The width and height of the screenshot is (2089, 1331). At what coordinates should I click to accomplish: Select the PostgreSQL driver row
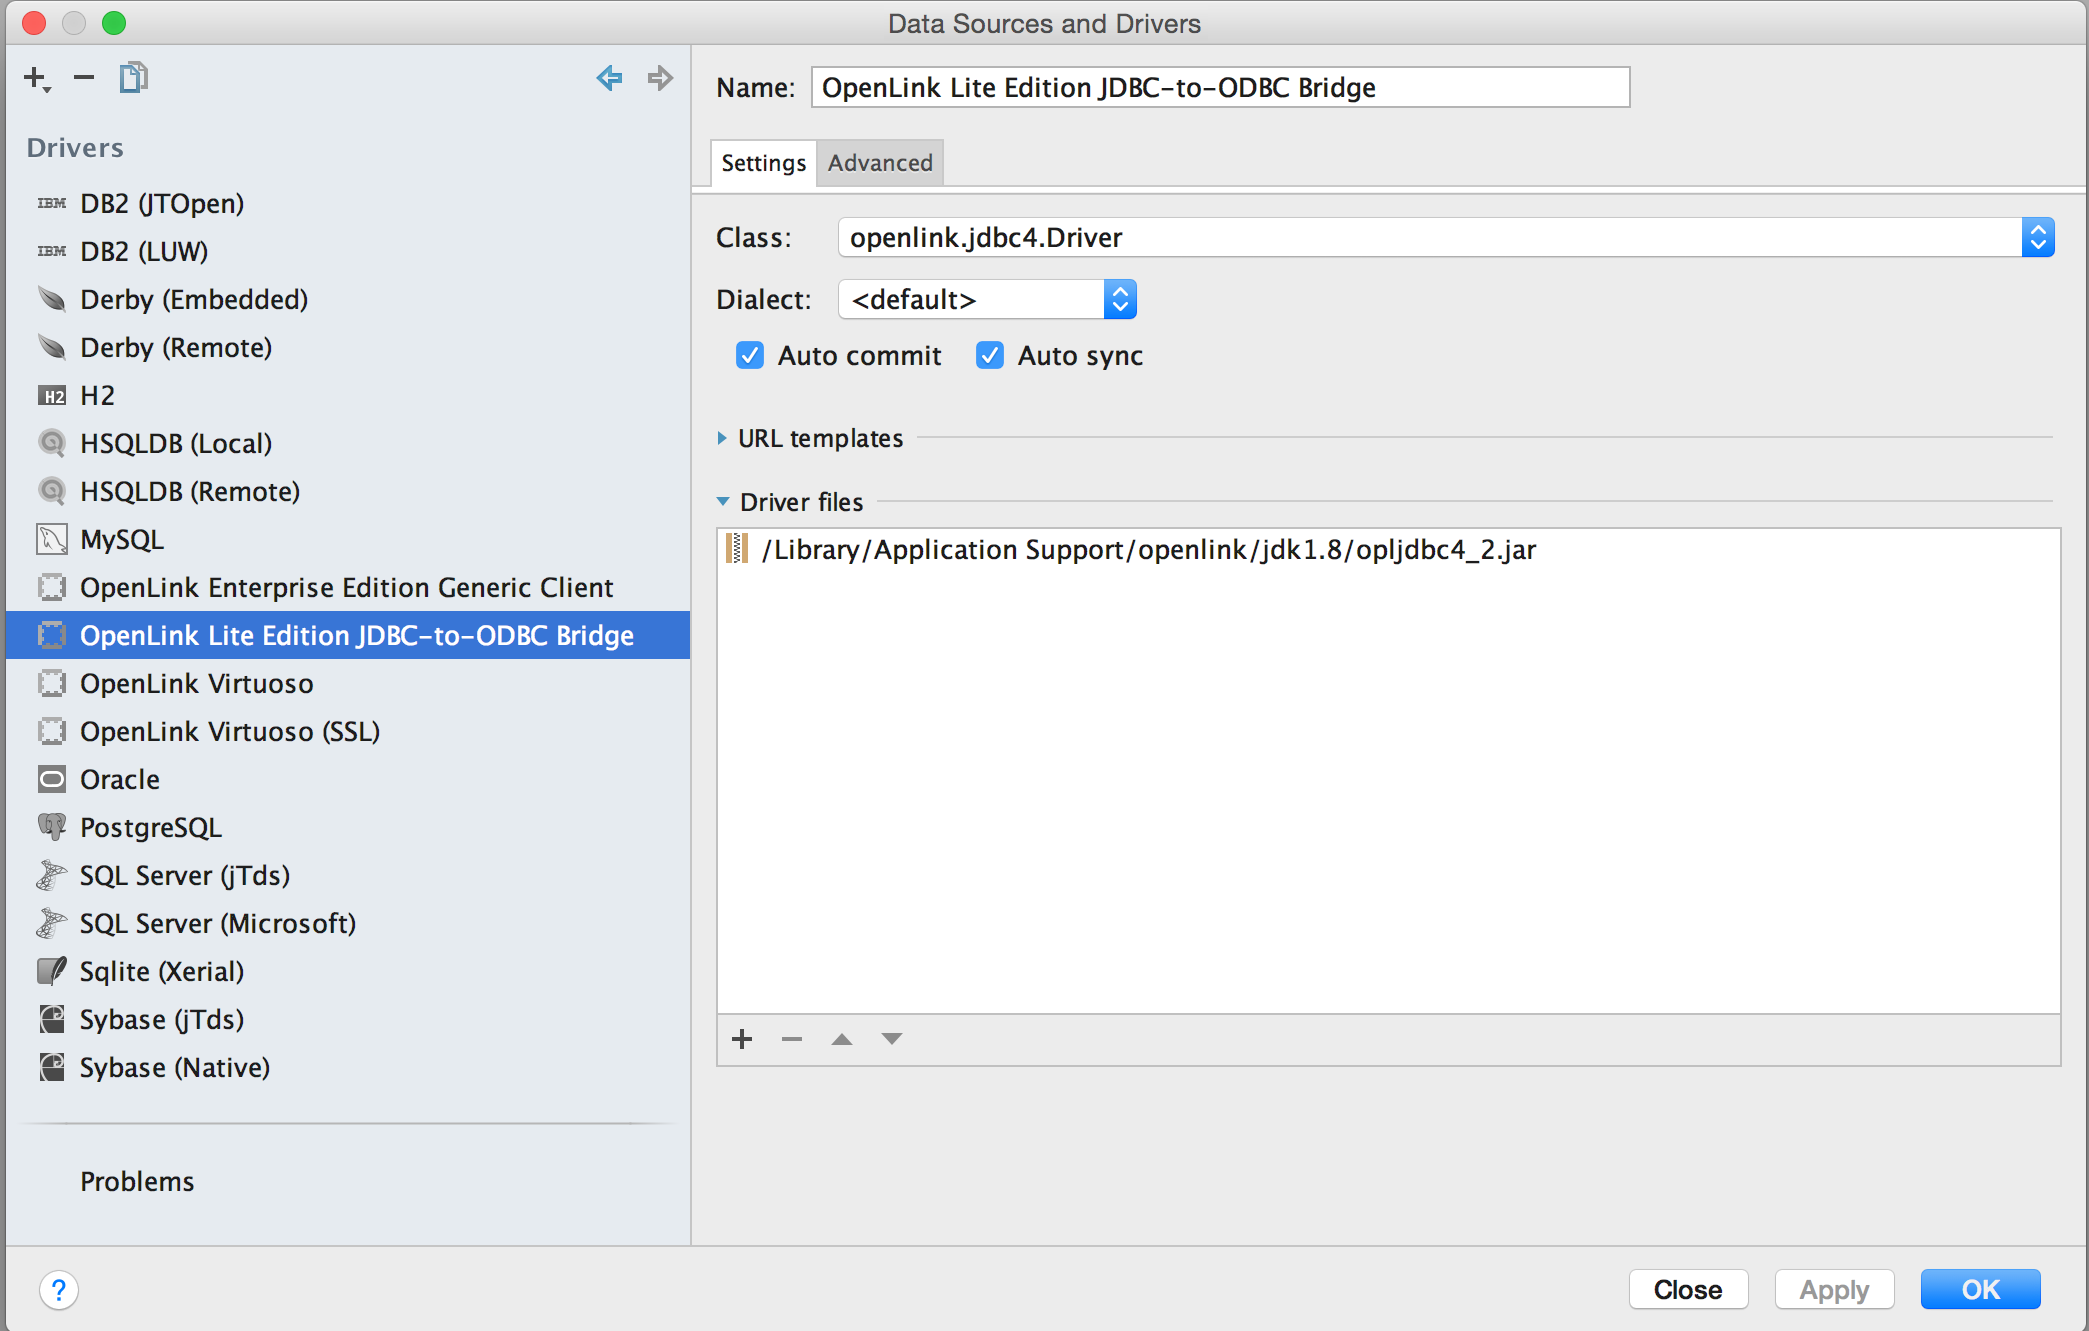point(348,827)
